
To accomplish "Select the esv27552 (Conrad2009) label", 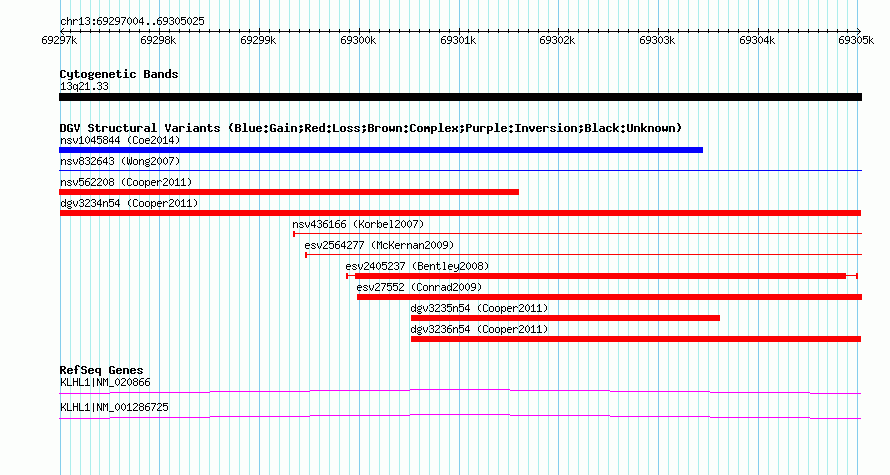I will tap(419, 287).
